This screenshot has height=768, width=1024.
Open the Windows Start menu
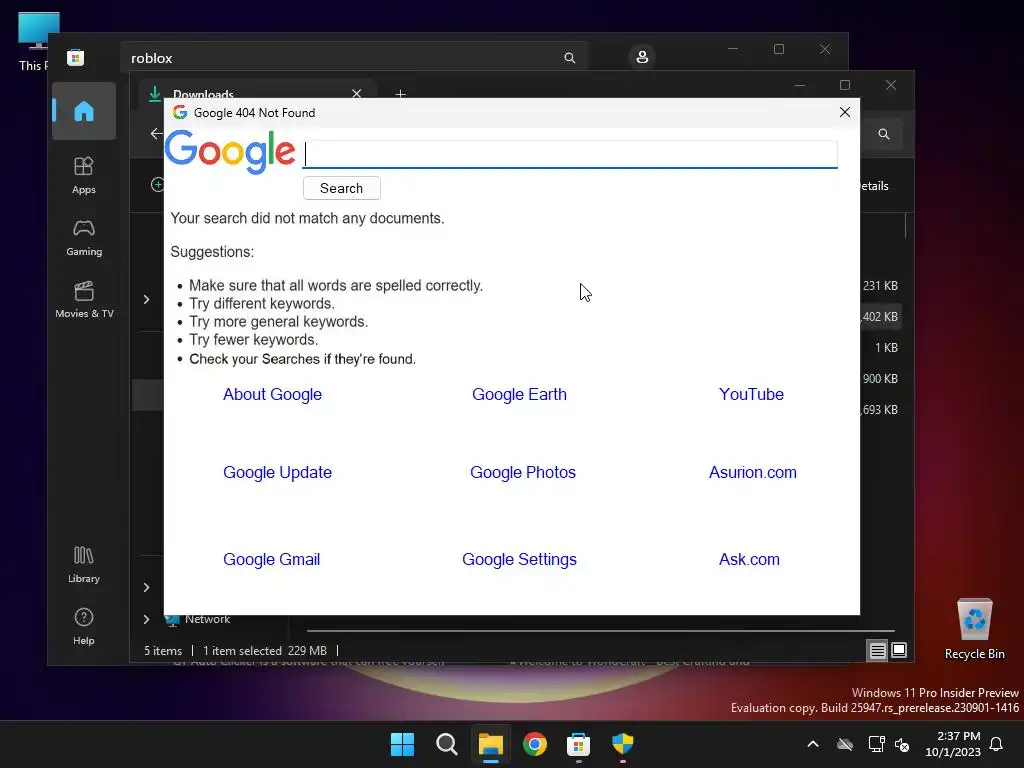(402, 744)
